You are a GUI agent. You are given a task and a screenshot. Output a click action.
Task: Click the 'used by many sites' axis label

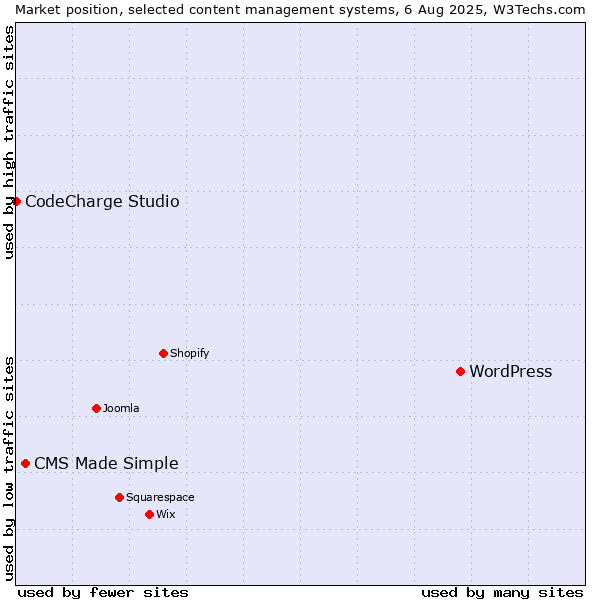[x=502, y=593]
